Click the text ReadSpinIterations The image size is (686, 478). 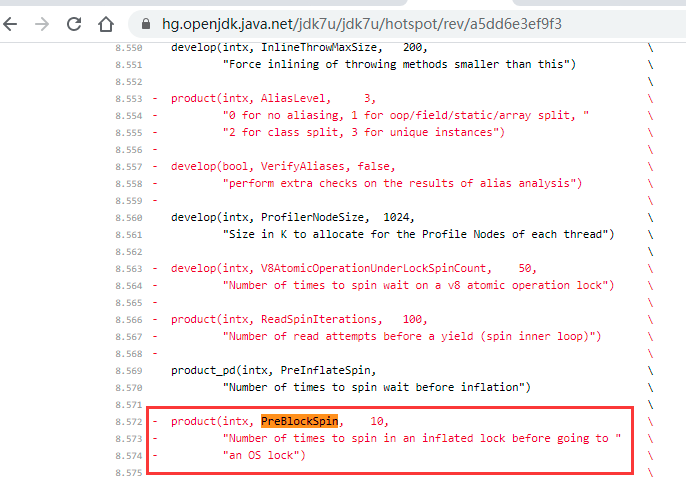coord(319,319)
